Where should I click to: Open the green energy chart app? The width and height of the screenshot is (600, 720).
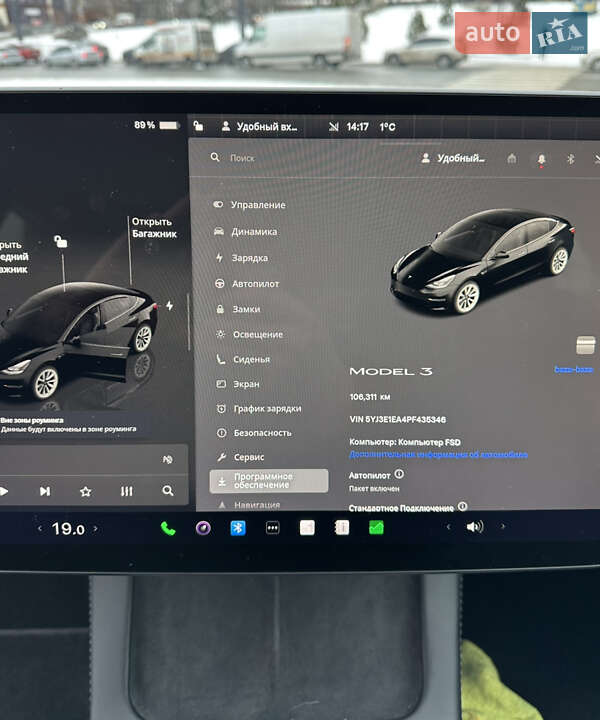pos(376,528)
